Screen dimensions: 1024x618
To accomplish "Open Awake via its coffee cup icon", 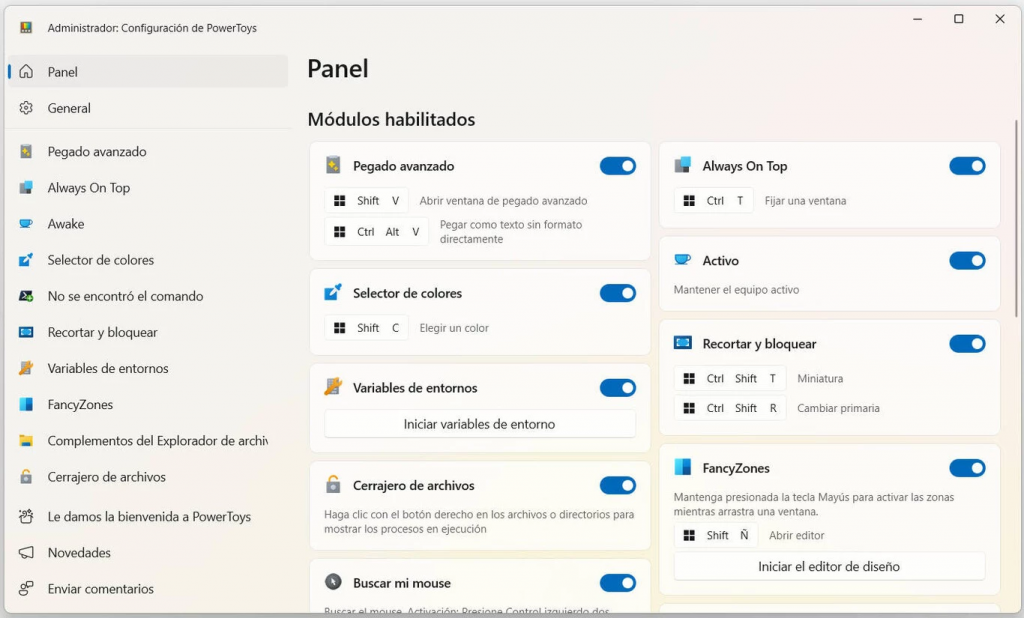I will 27,224.
